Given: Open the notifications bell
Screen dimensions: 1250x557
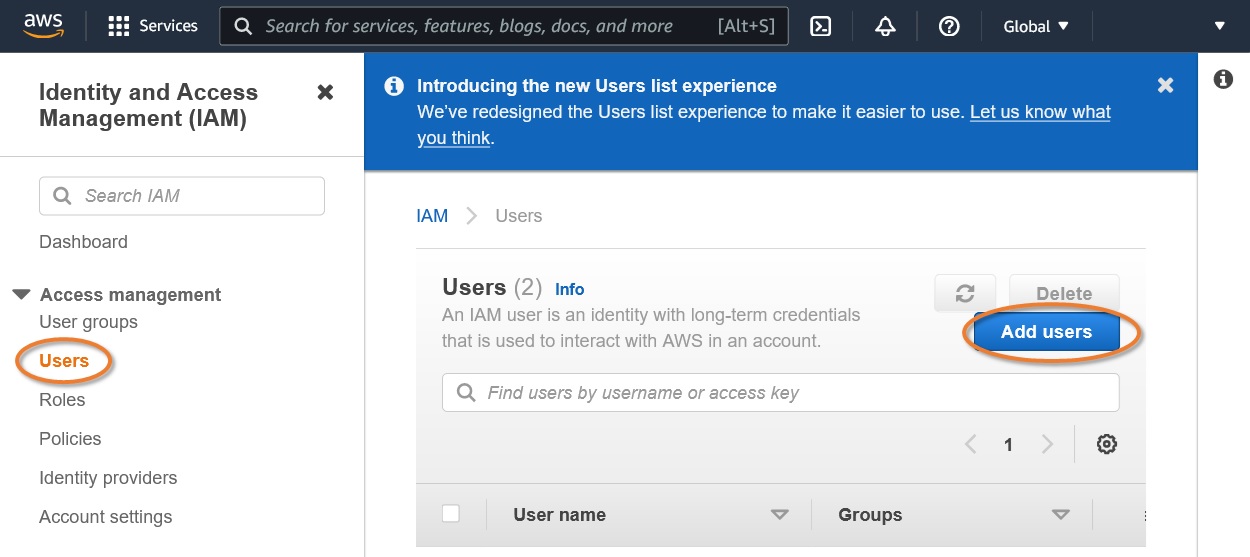Looking at the screenshot, I should [885, 27].
